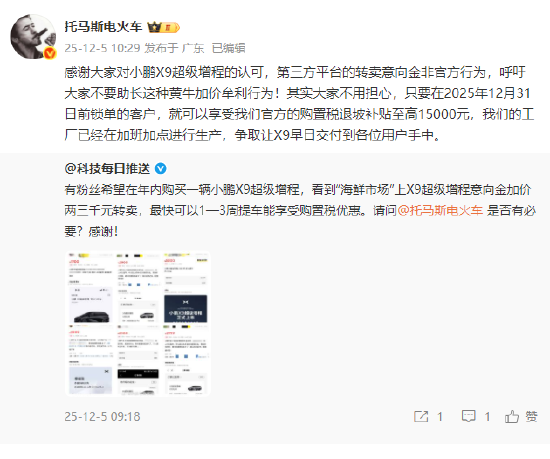Screen dimensions: 550x459
Task: Open original post time 25-12-5 09:18
Action: coord(102,417)
